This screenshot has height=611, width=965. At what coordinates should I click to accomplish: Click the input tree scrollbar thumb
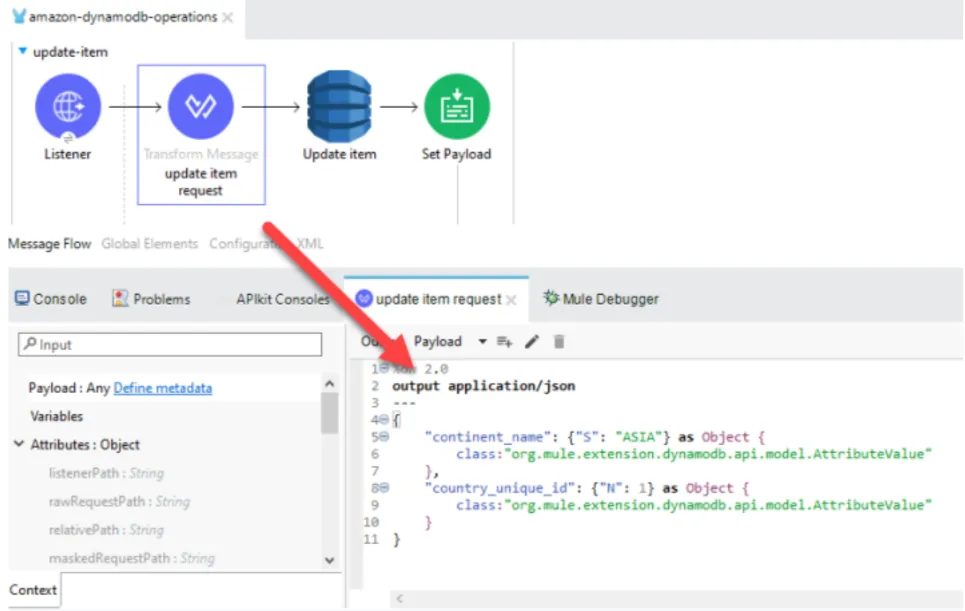point(330,413)
